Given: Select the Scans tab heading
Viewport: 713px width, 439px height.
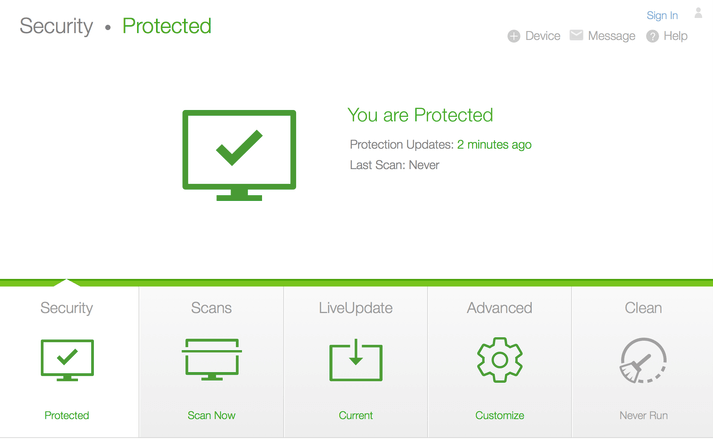Looking at the screenshot, I should pyautogui.click(x=211, y=308).
